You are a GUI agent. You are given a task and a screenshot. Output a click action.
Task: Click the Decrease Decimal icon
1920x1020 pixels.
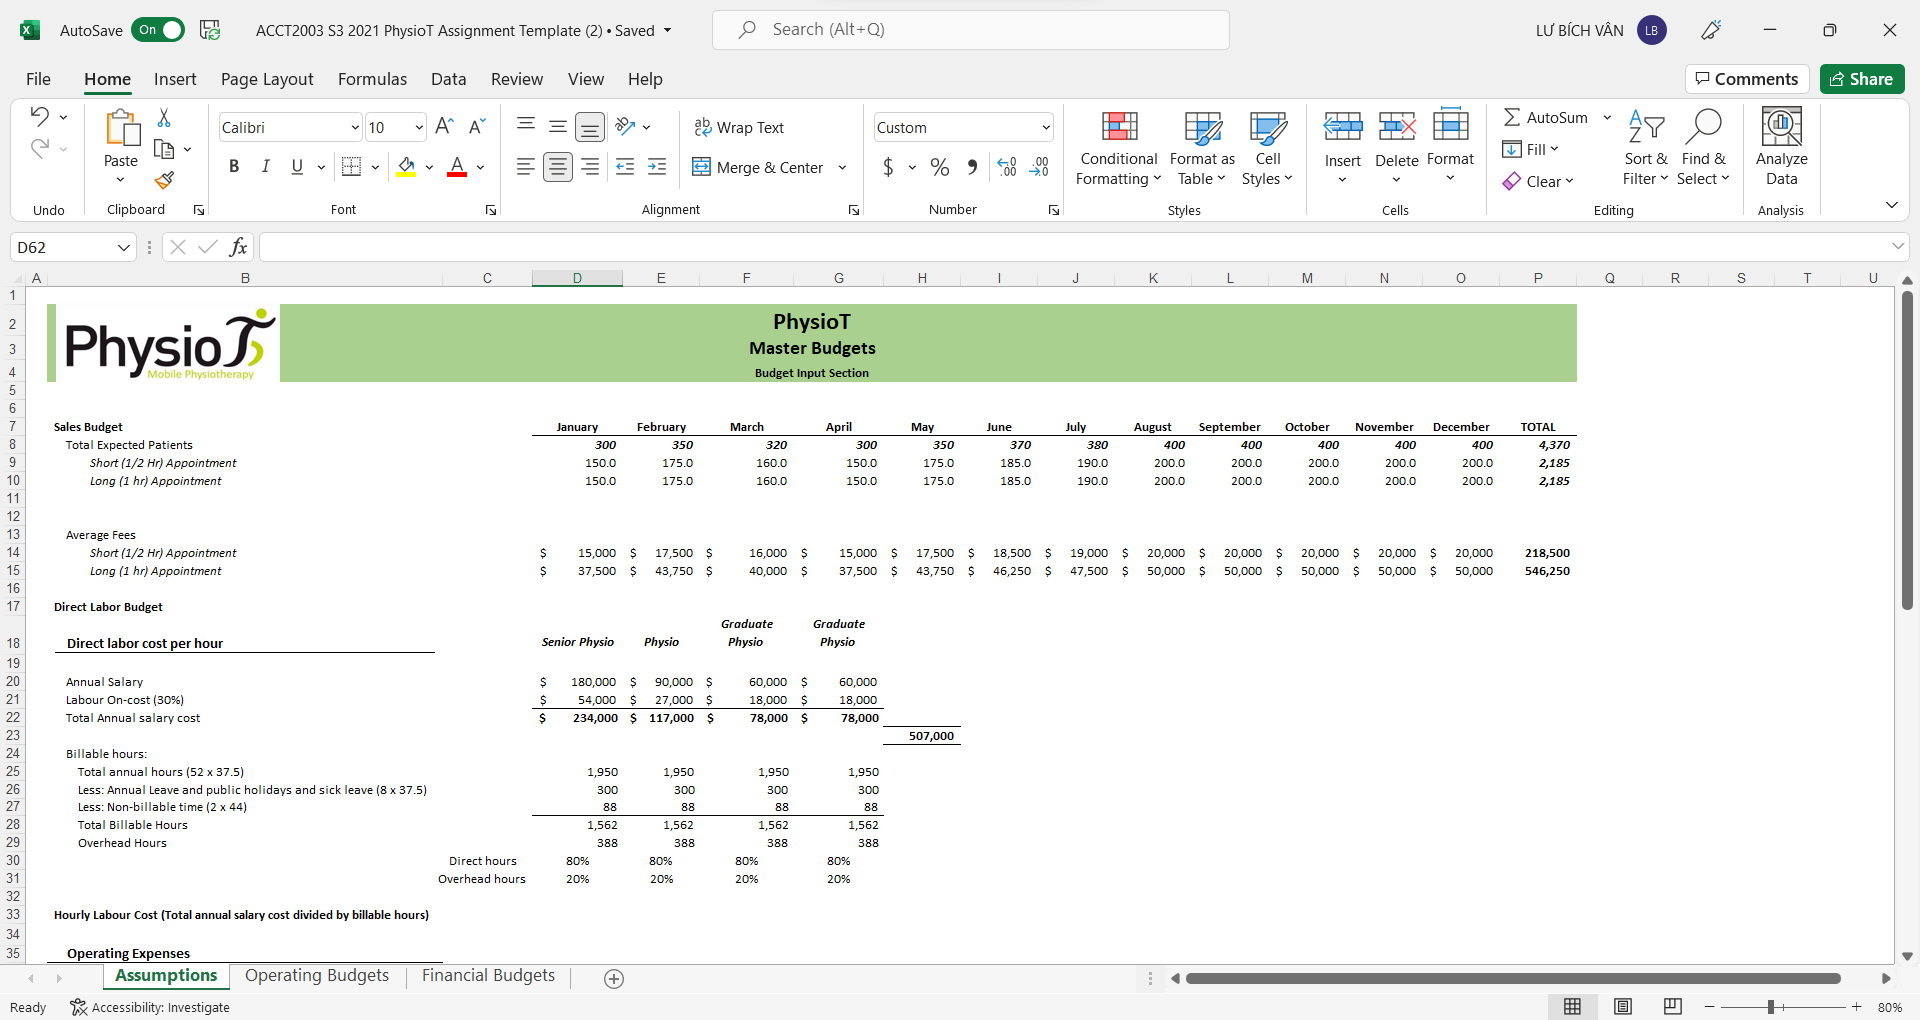coord(1040,167)
